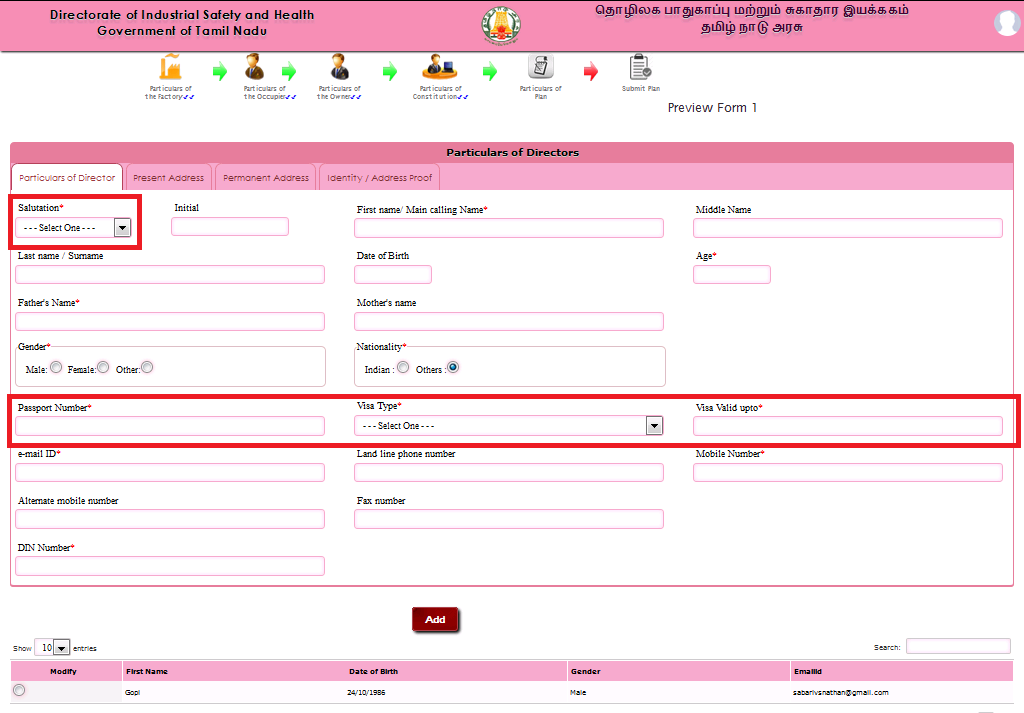1024x713 pixels.
Task: Switch to the Permanent Address tab
Action: point(266,178)
